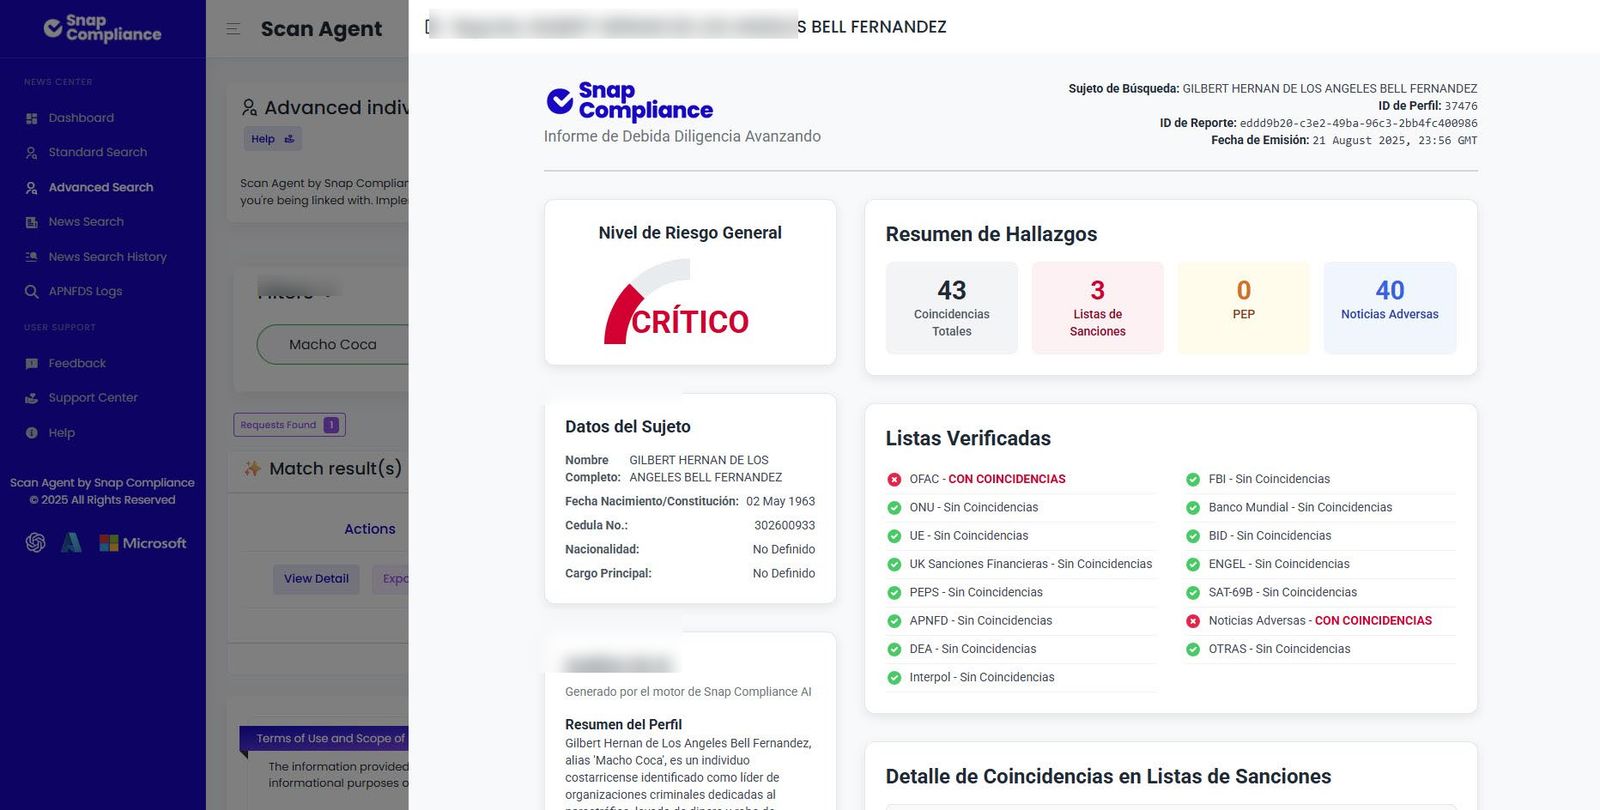Click the red OFAC status icon
The height and width of the screenshot is (810, 1600).
pyautogui.click(x=894, y=479)
